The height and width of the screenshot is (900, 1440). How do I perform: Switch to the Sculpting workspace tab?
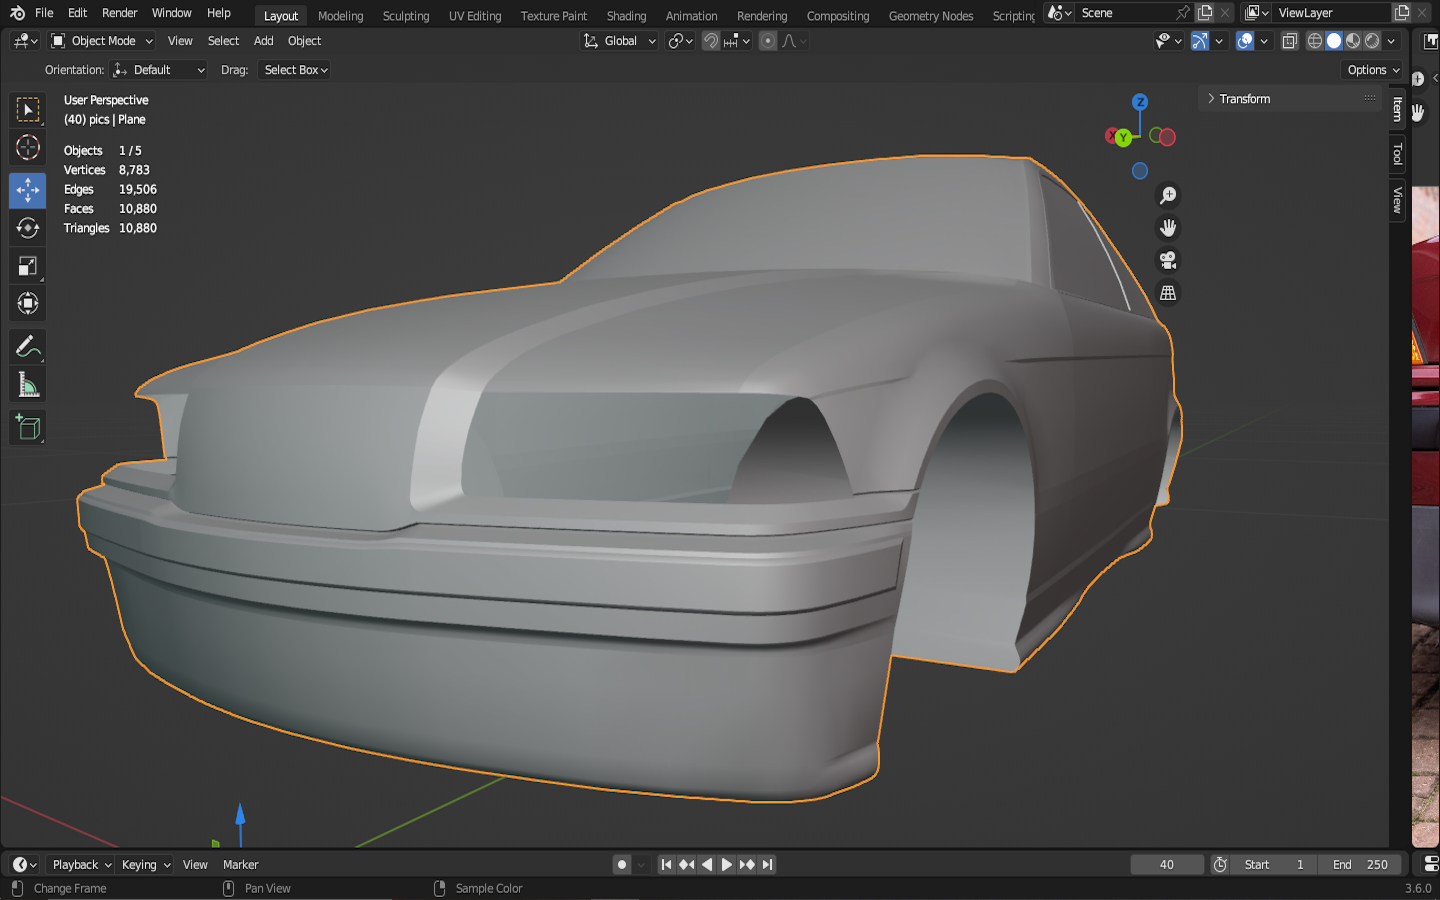[x=405, y=16]
